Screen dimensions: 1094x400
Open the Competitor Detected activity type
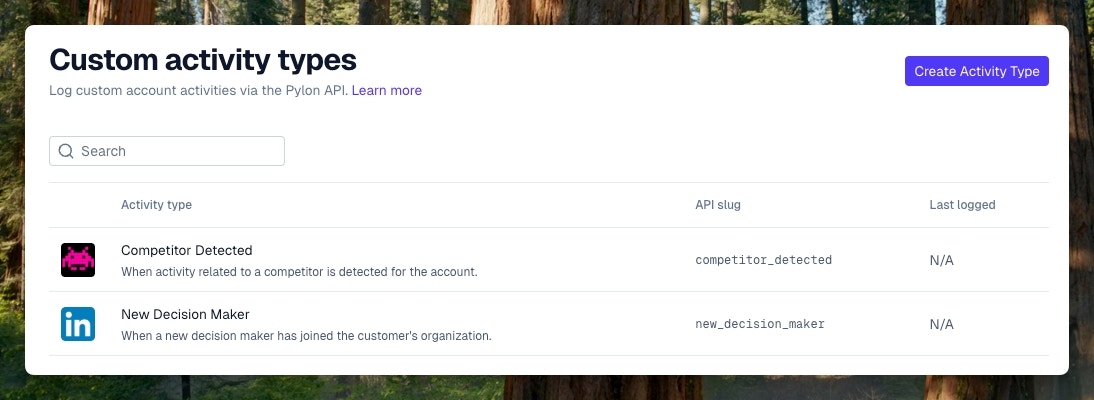[187, 250]
